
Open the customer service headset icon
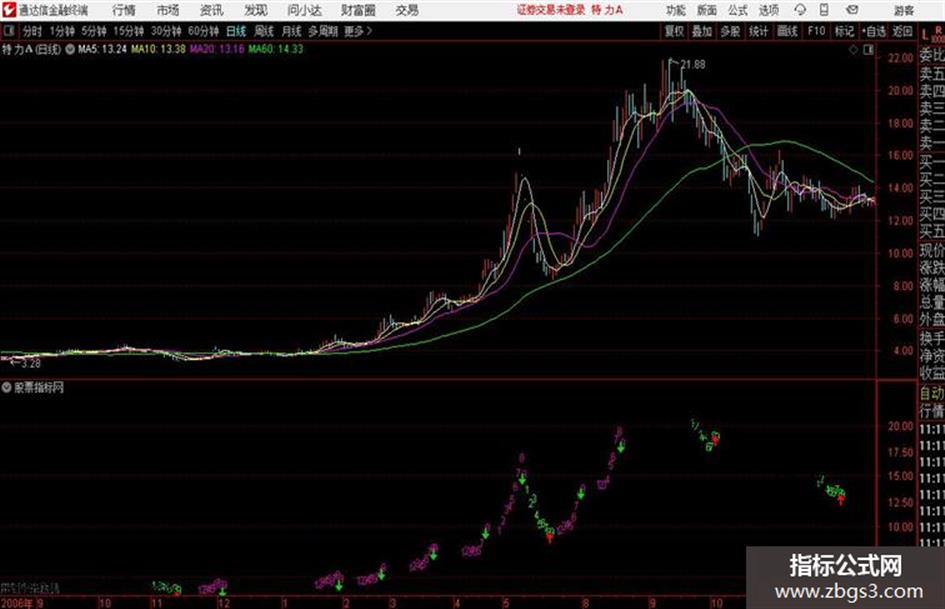point(800,10)
